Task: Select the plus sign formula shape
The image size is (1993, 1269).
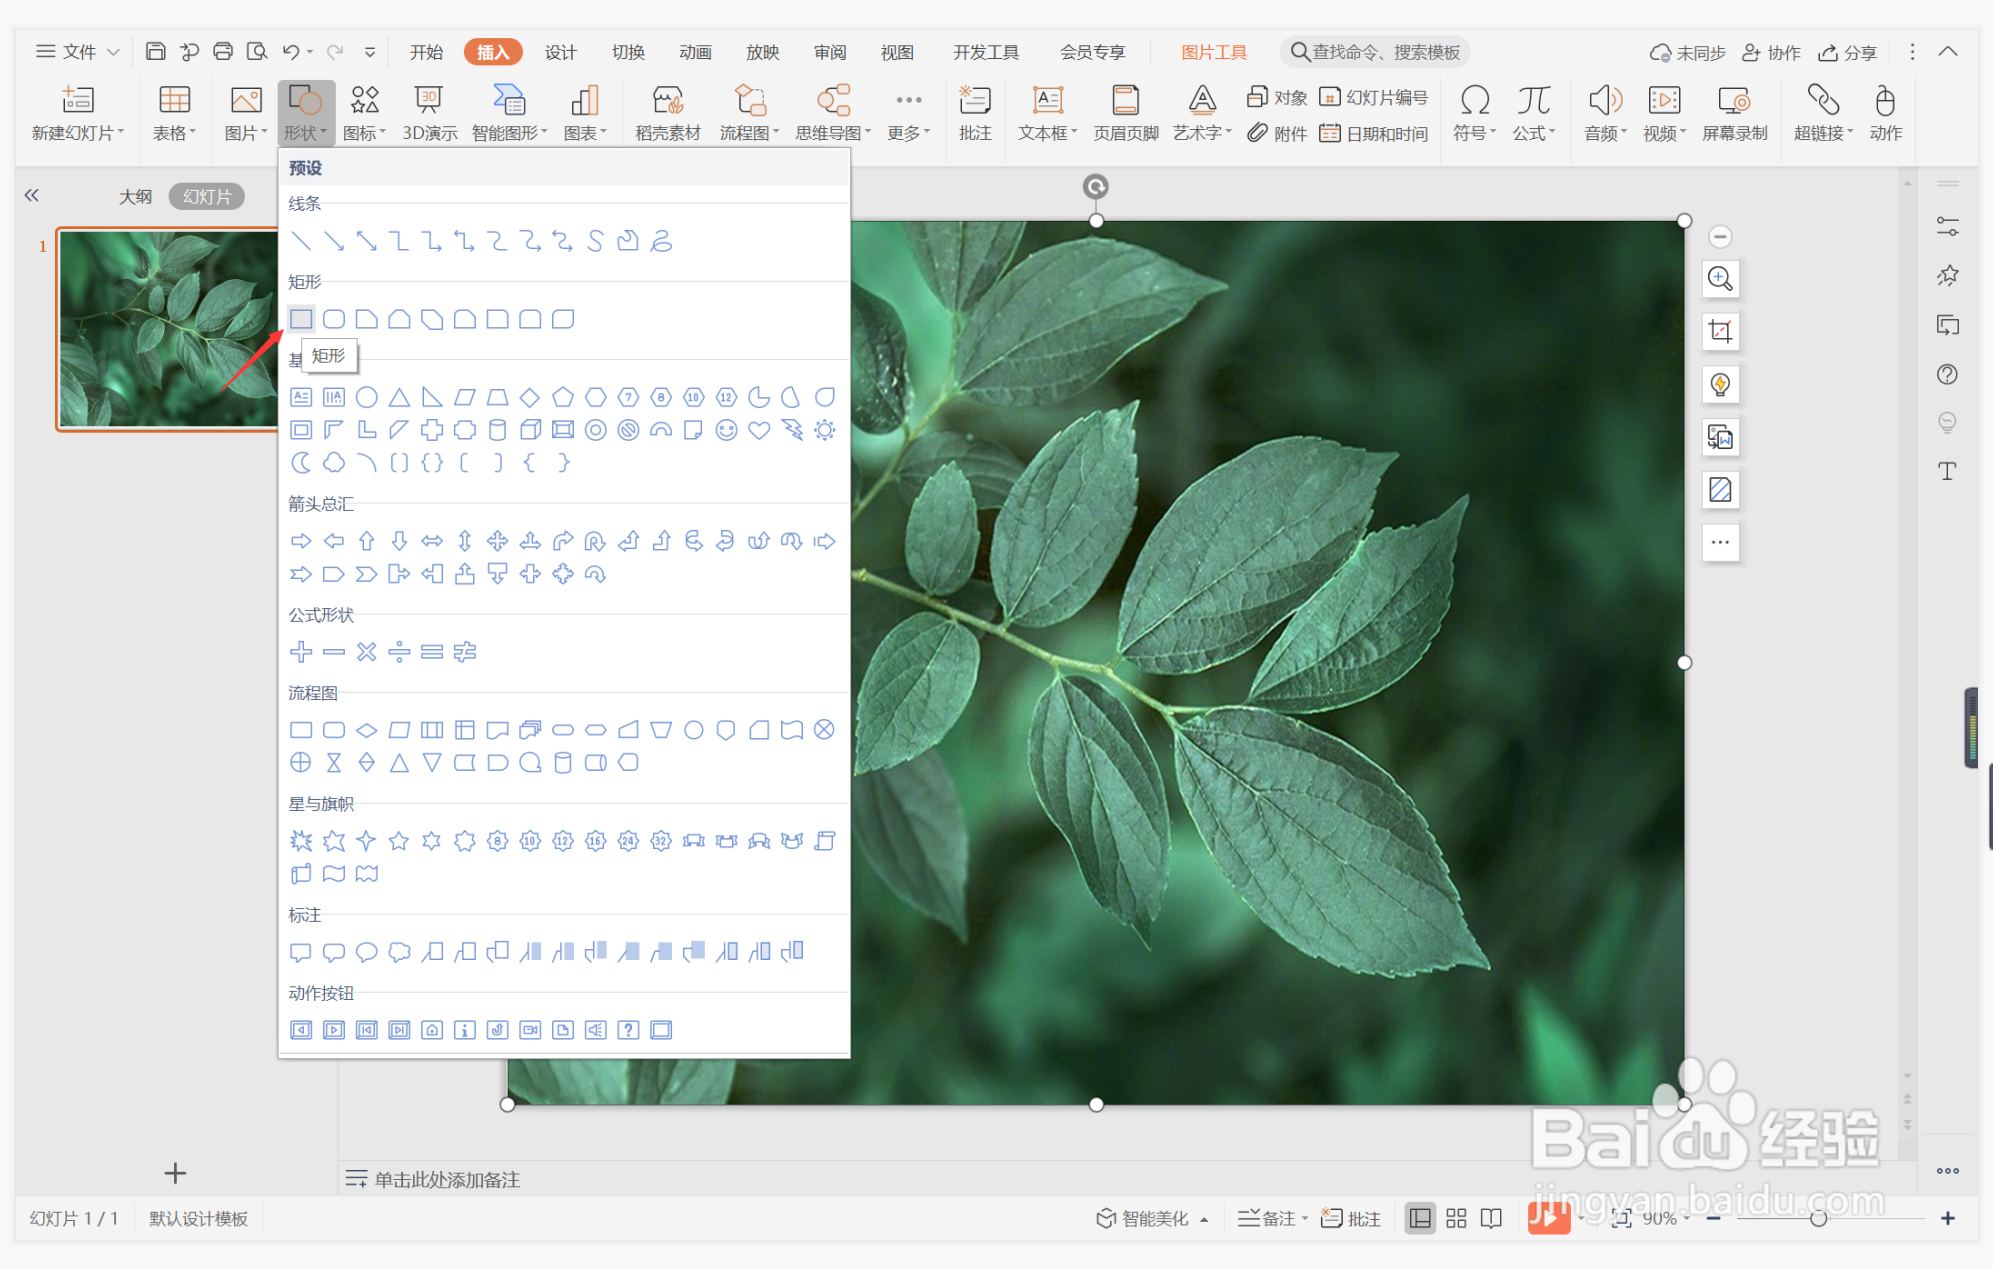Action: coord(301,652)
